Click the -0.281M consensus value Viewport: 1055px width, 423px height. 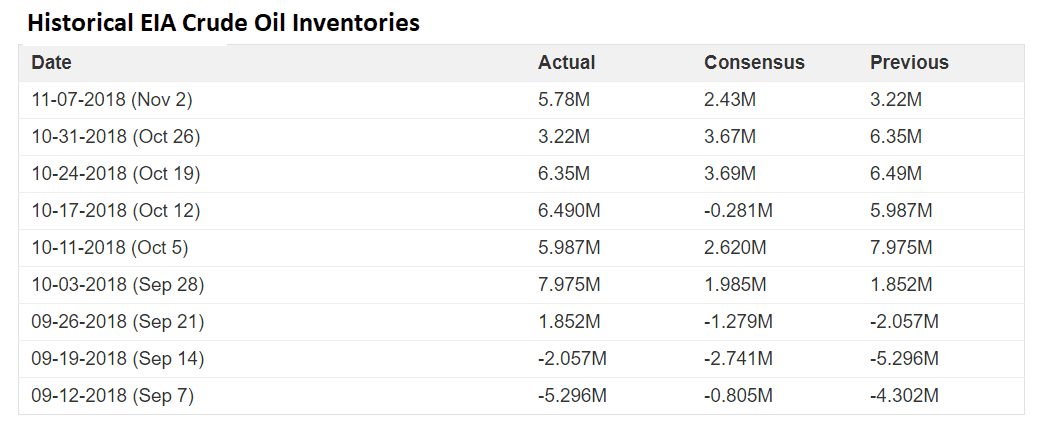coord(738,211)
